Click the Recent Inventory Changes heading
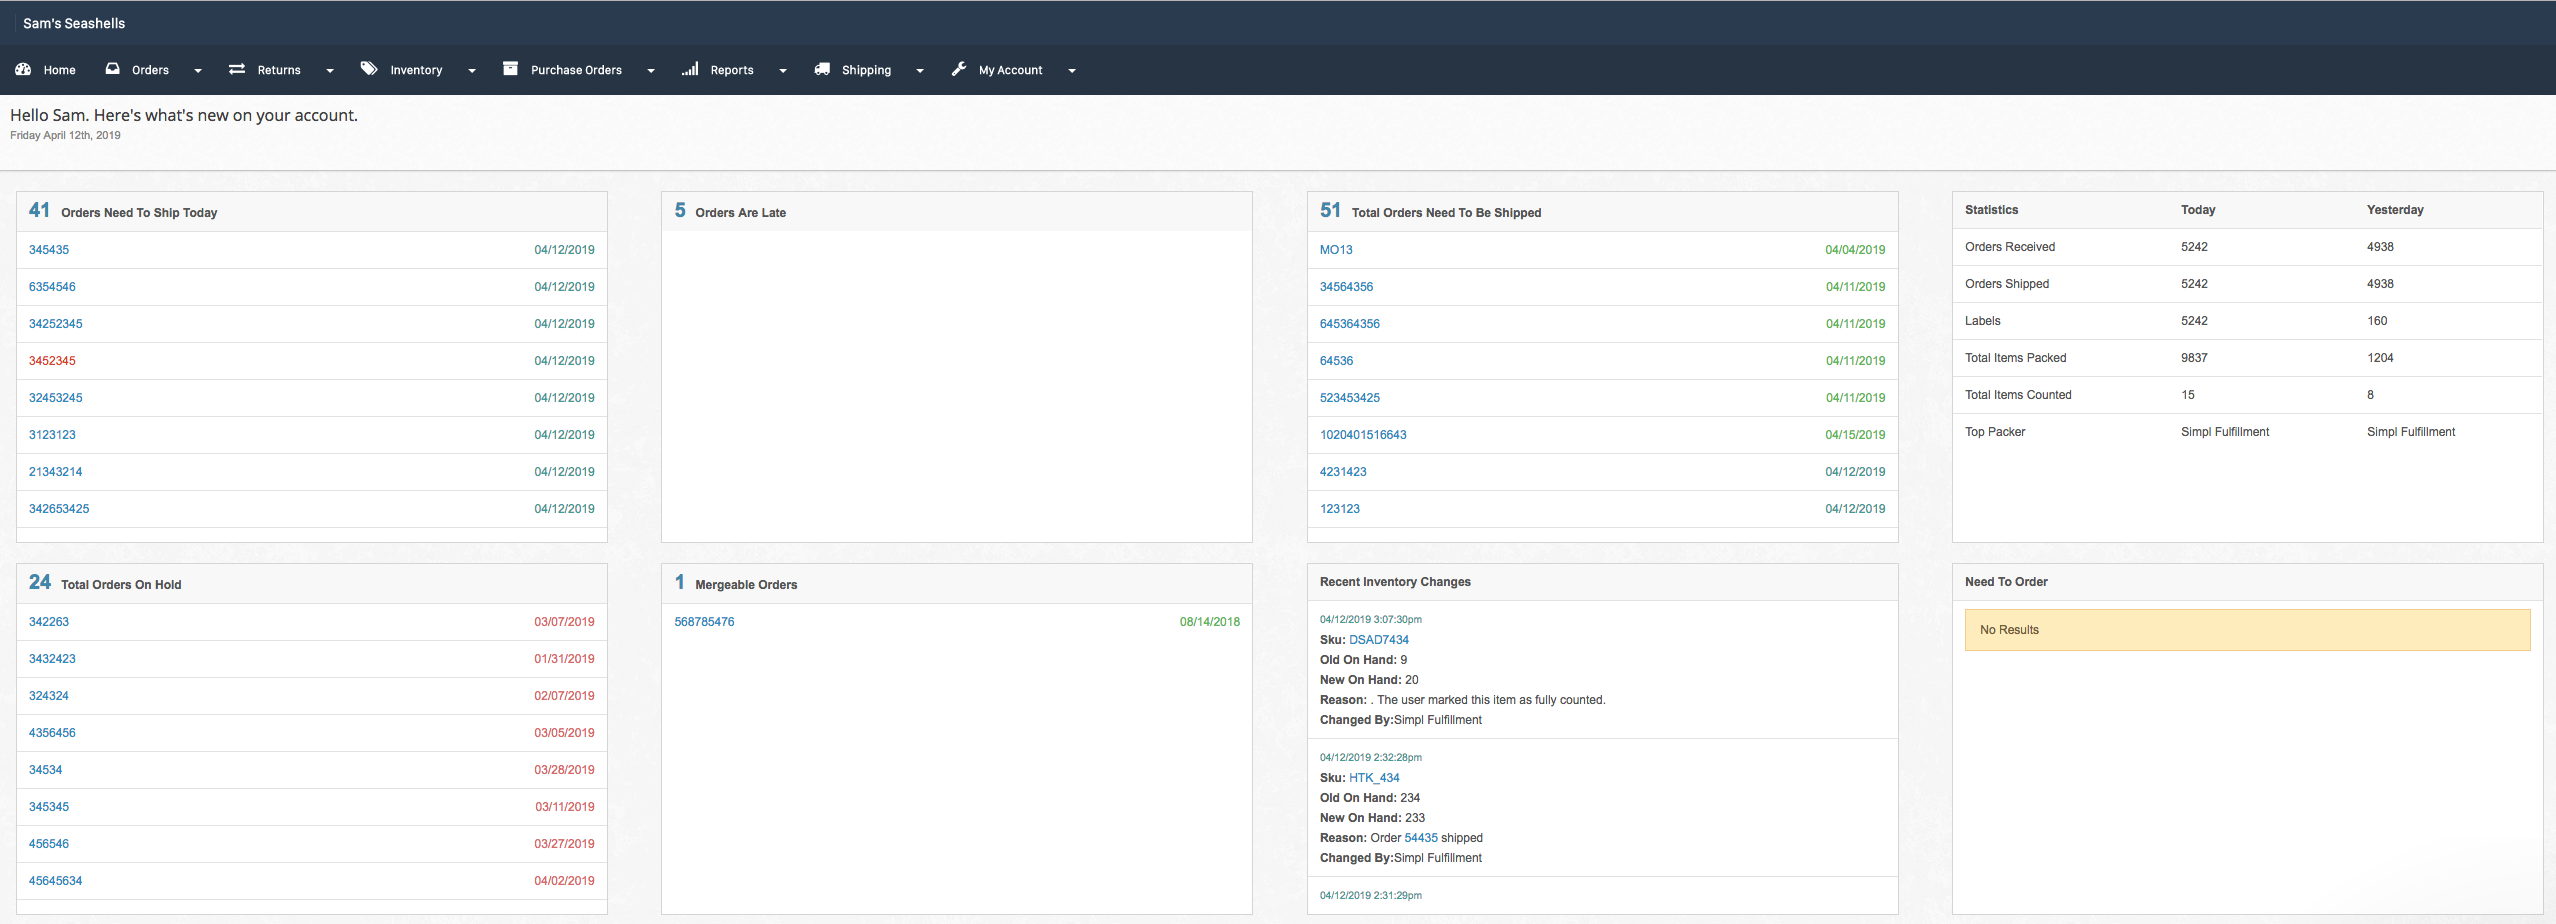The width and height of the screenshot is (2556, 924). coord(1395,582)
